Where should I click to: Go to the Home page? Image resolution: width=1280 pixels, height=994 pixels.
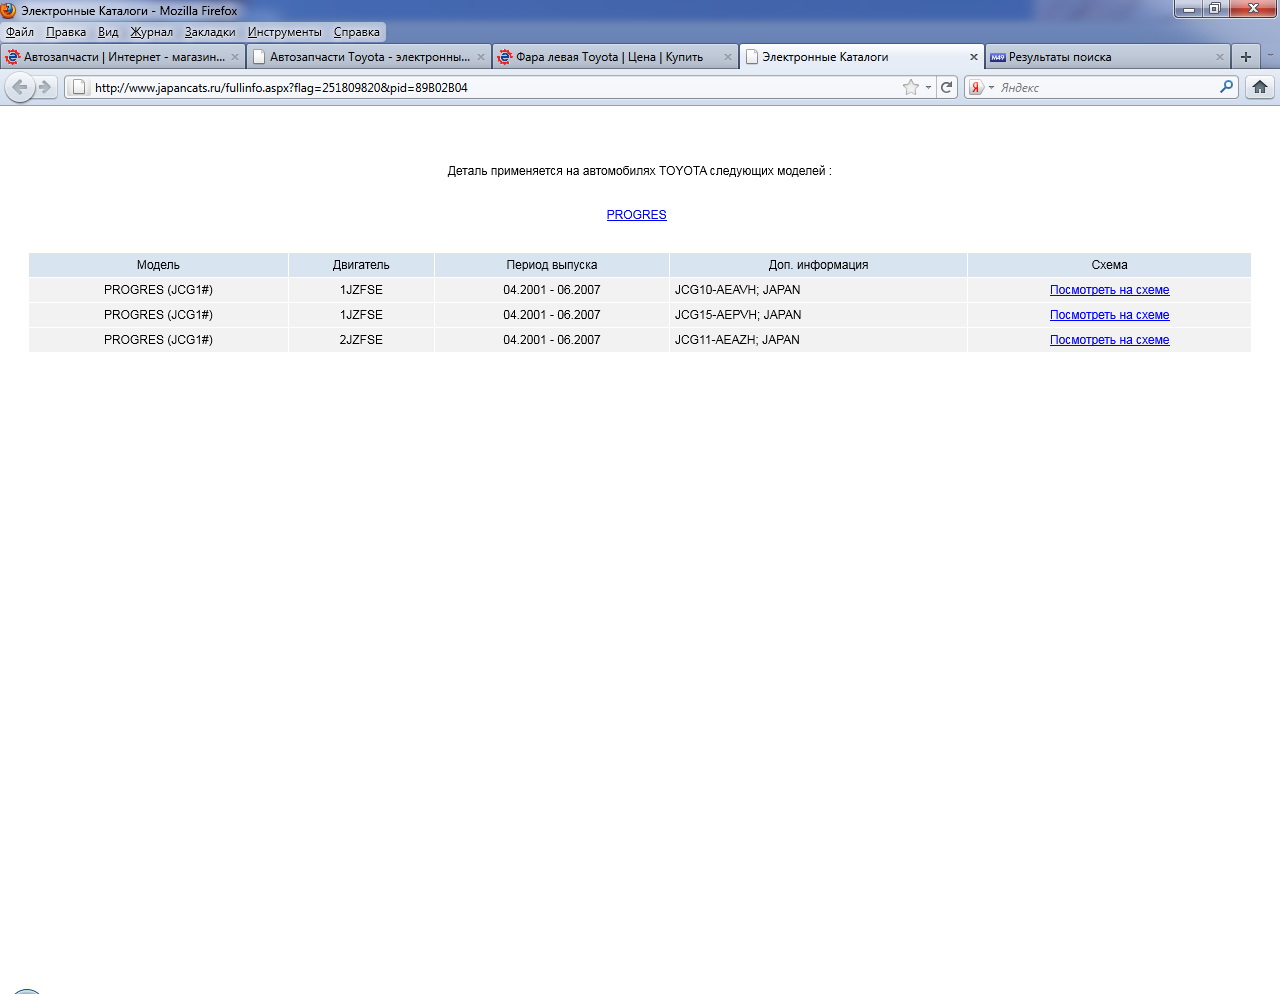click(x=1259, y=87)
